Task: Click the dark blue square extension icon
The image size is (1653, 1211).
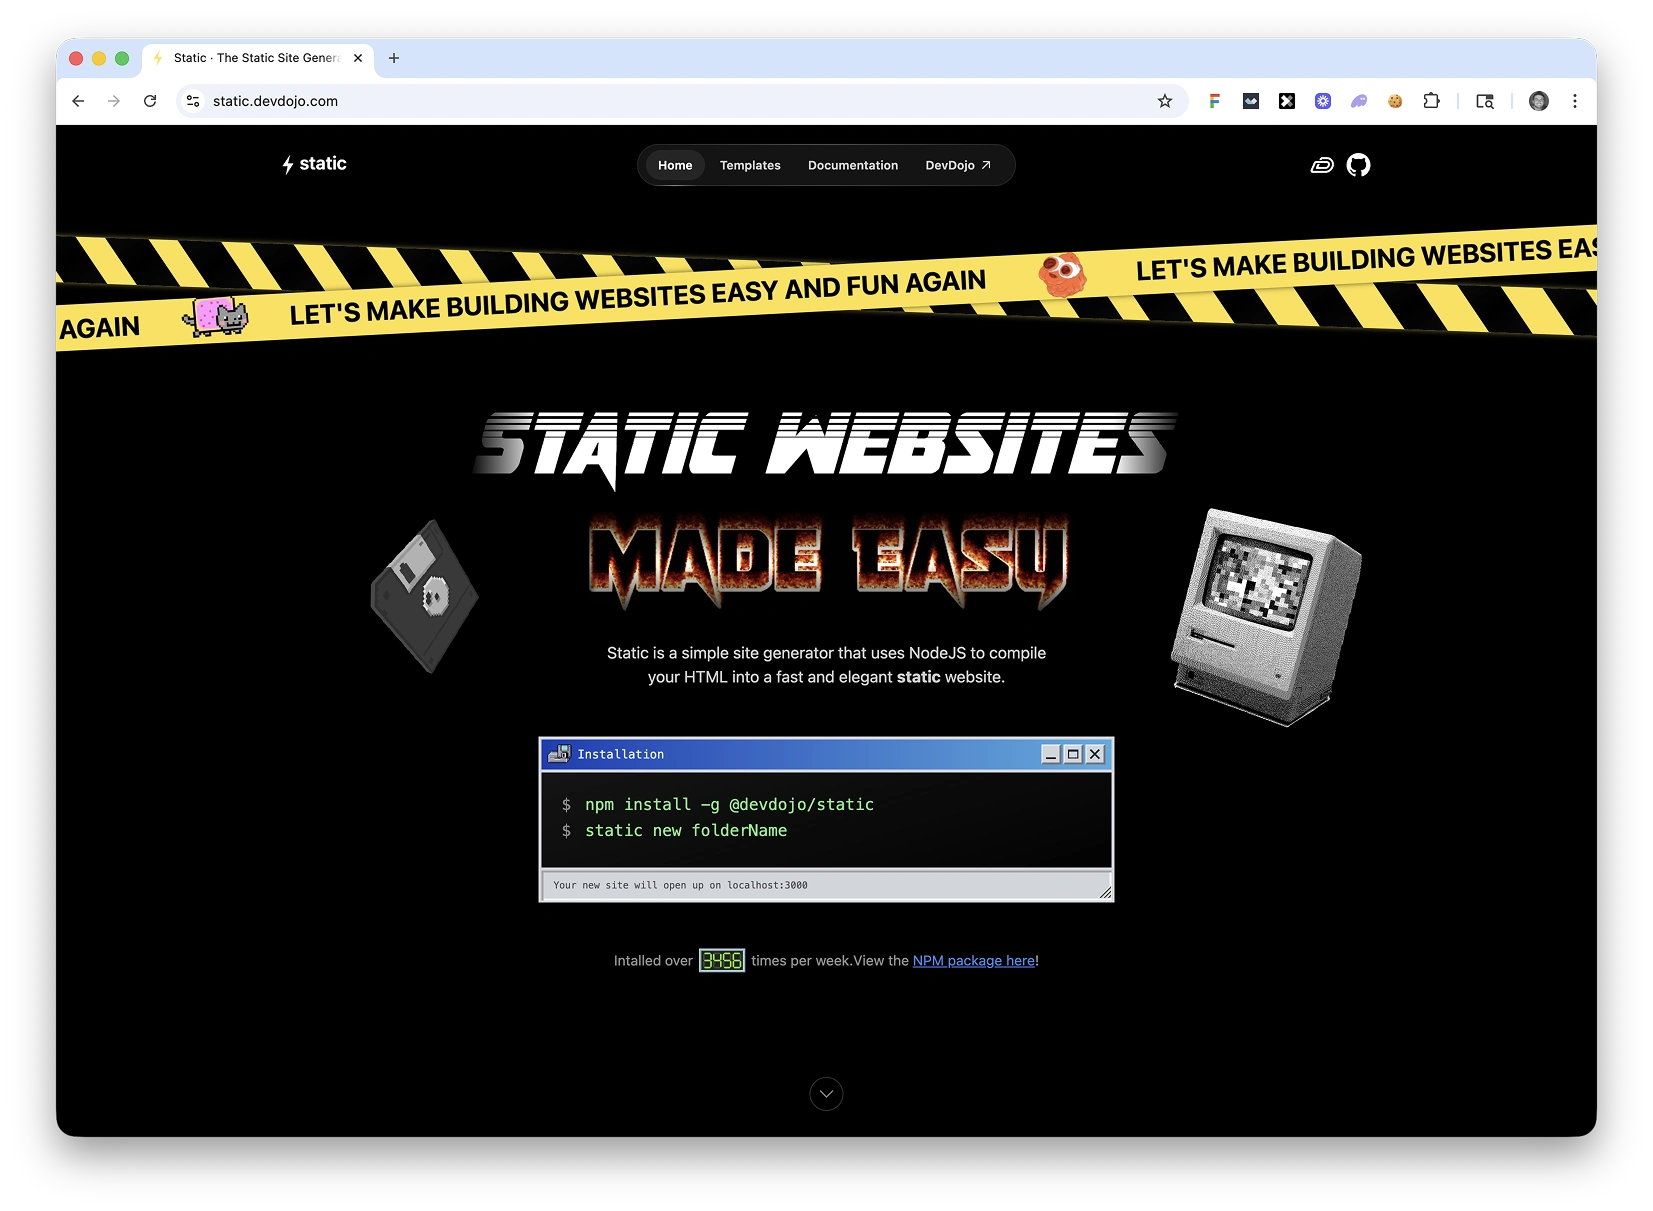Action: point(1251,101)
